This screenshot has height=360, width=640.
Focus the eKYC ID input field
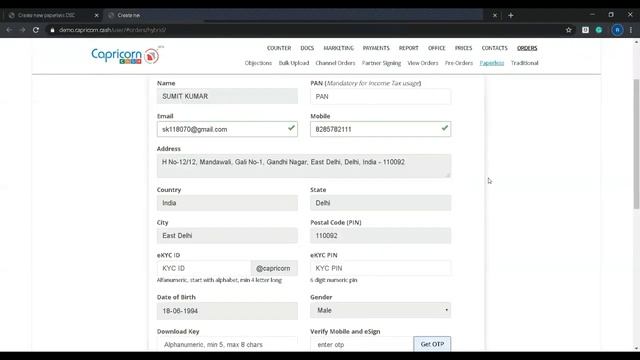[204, 268]
